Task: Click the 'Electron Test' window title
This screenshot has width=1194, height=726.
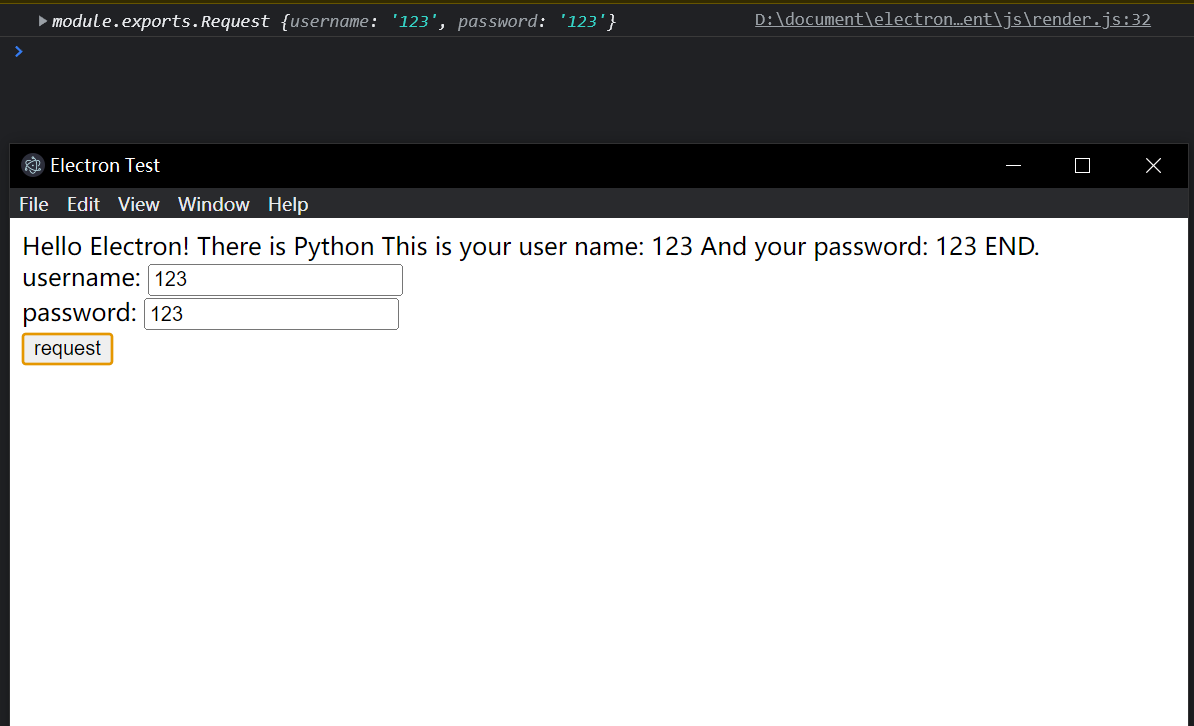Action: point(105,165)
